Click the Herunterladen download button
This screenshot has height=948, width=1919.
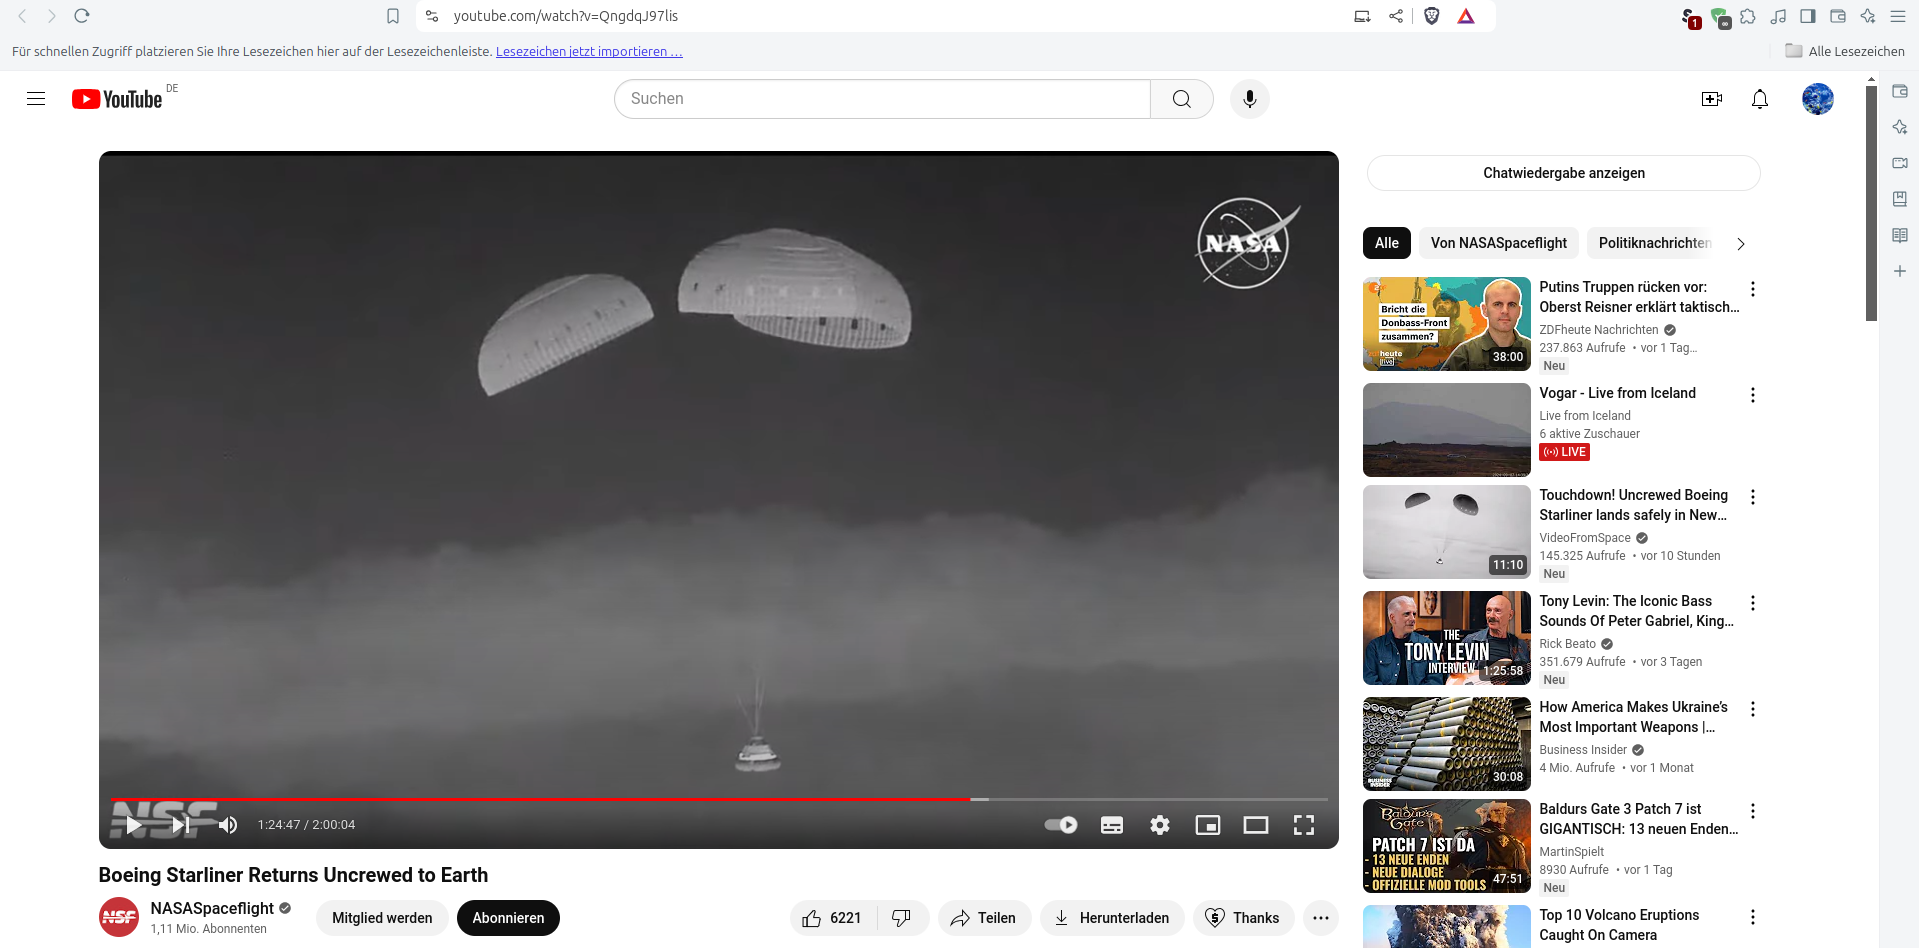pyautogui.click(x=1112, y=918)
